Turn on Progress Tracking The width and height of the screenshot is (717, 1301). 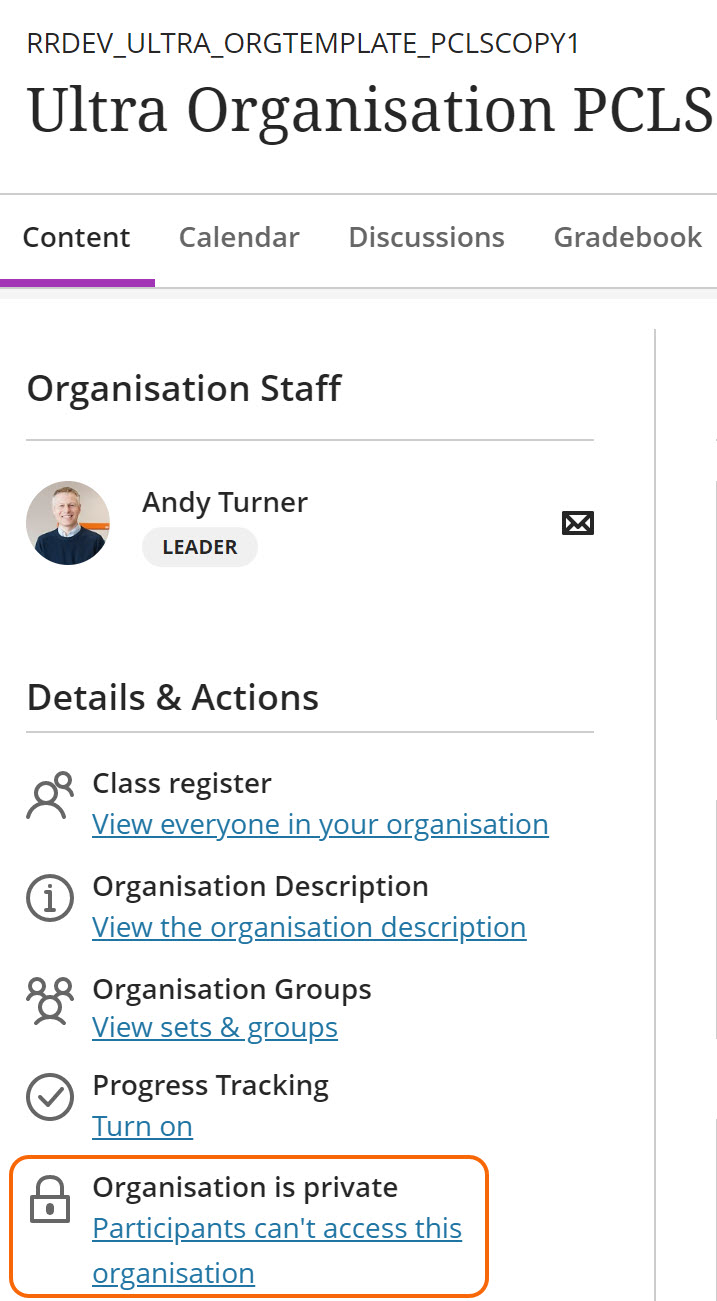click(142, 1126)
